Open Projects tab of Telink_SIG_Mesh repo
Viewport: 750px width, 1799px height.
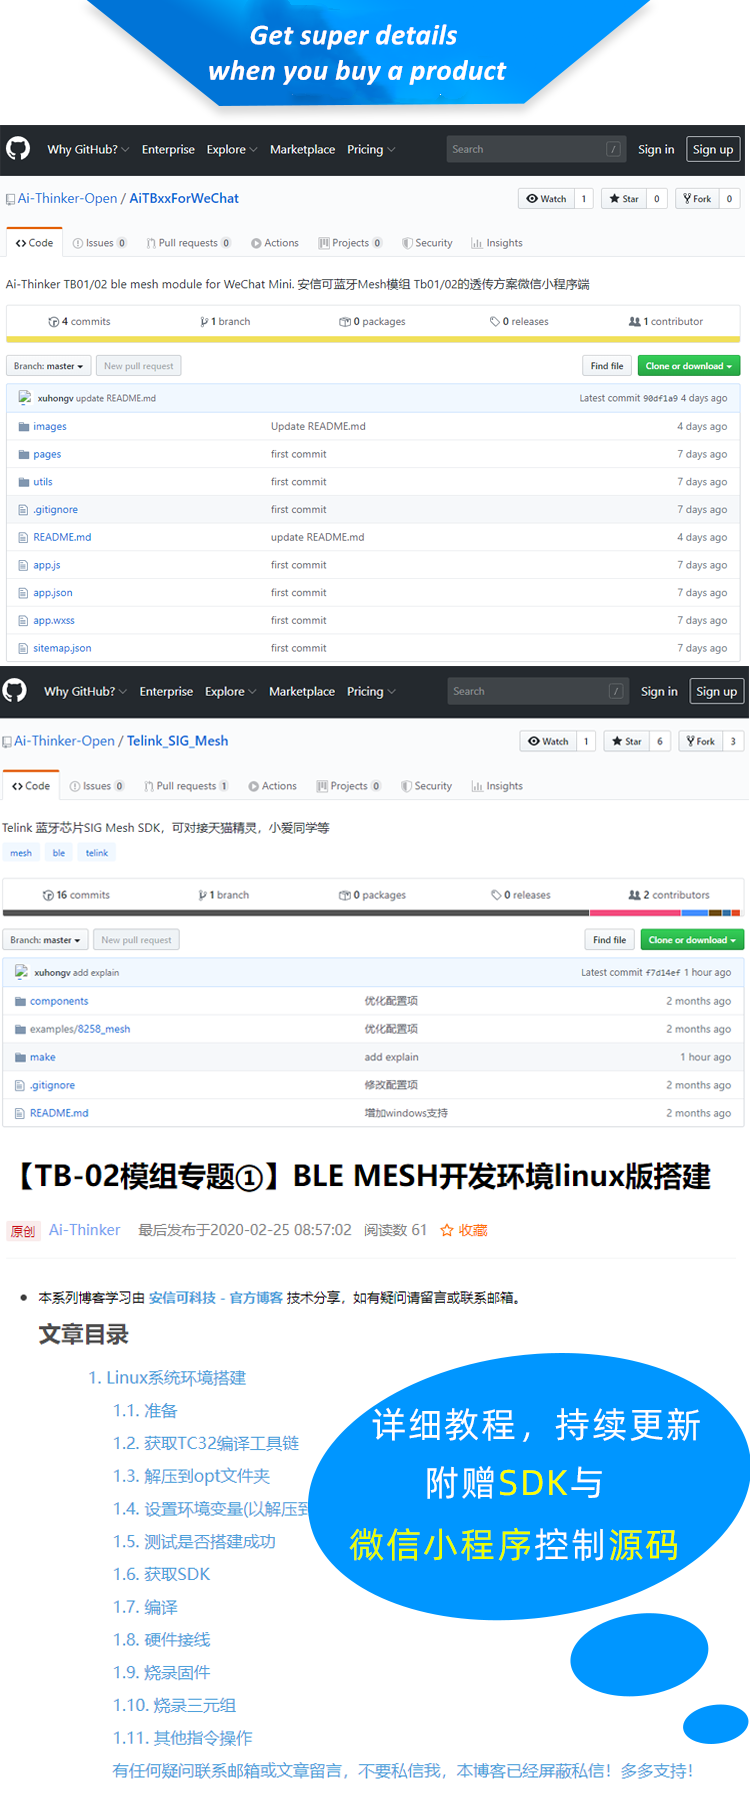(x=349, y=786)
